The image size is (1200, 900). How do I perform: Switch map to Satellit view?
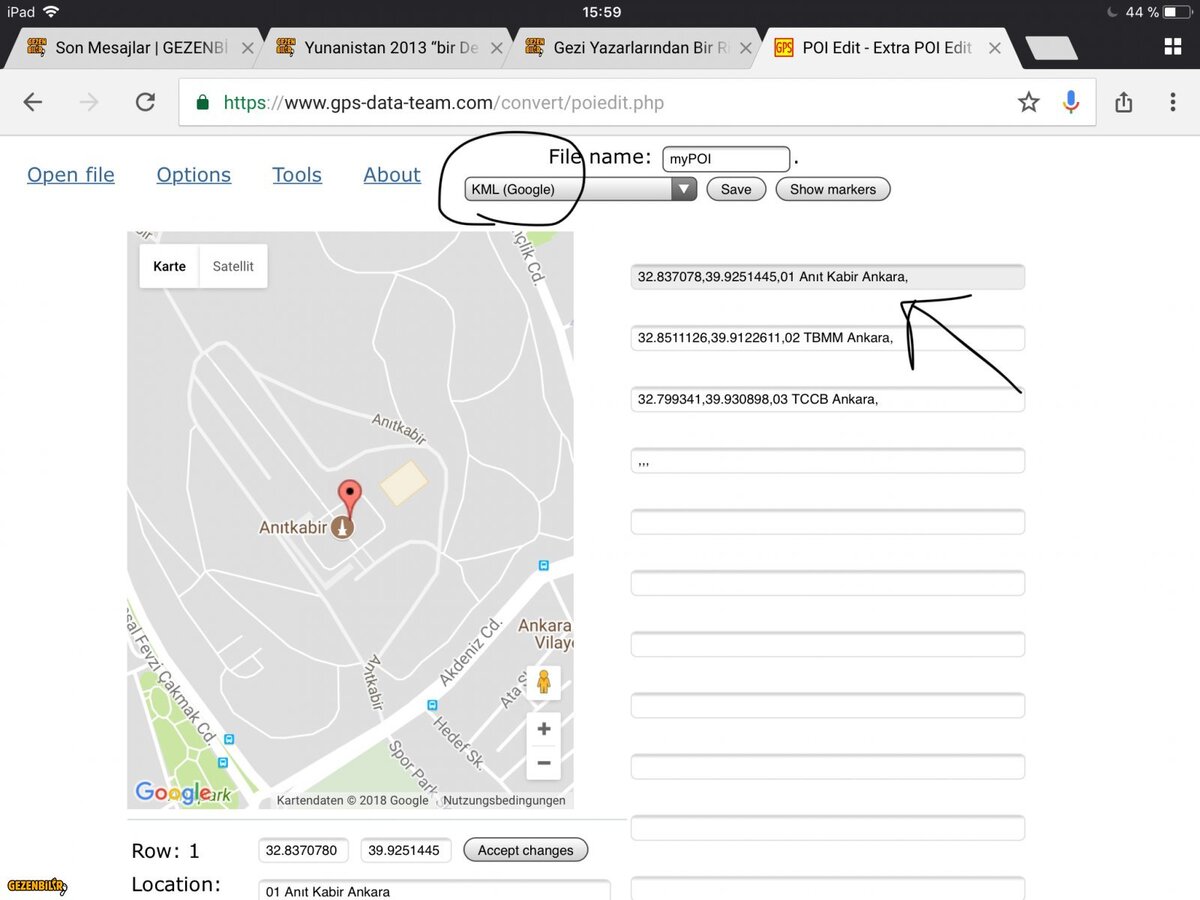point(233,266)
